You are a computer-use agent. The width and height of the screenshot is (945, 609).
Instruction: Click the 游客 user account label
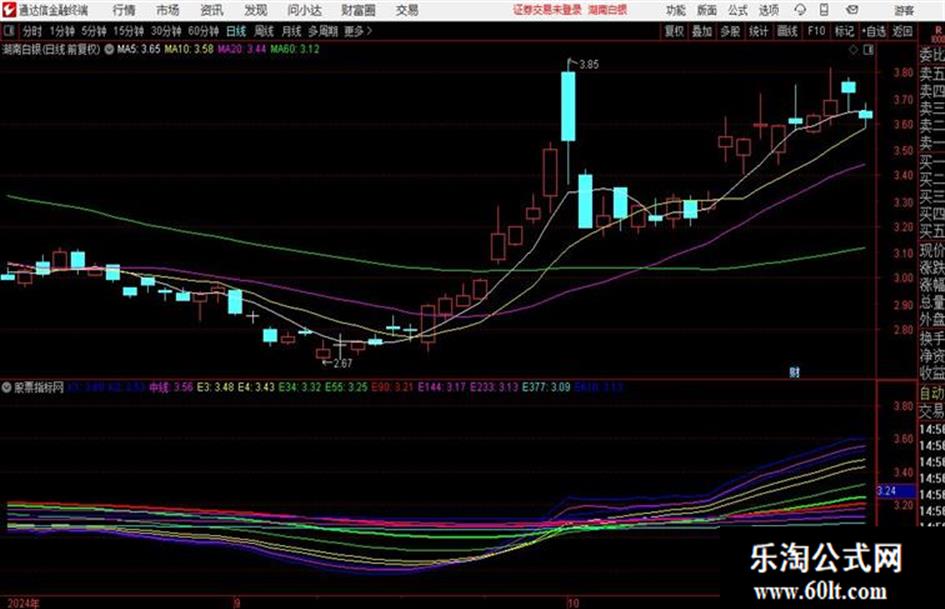pyautogui.click(x=903, y=10)
